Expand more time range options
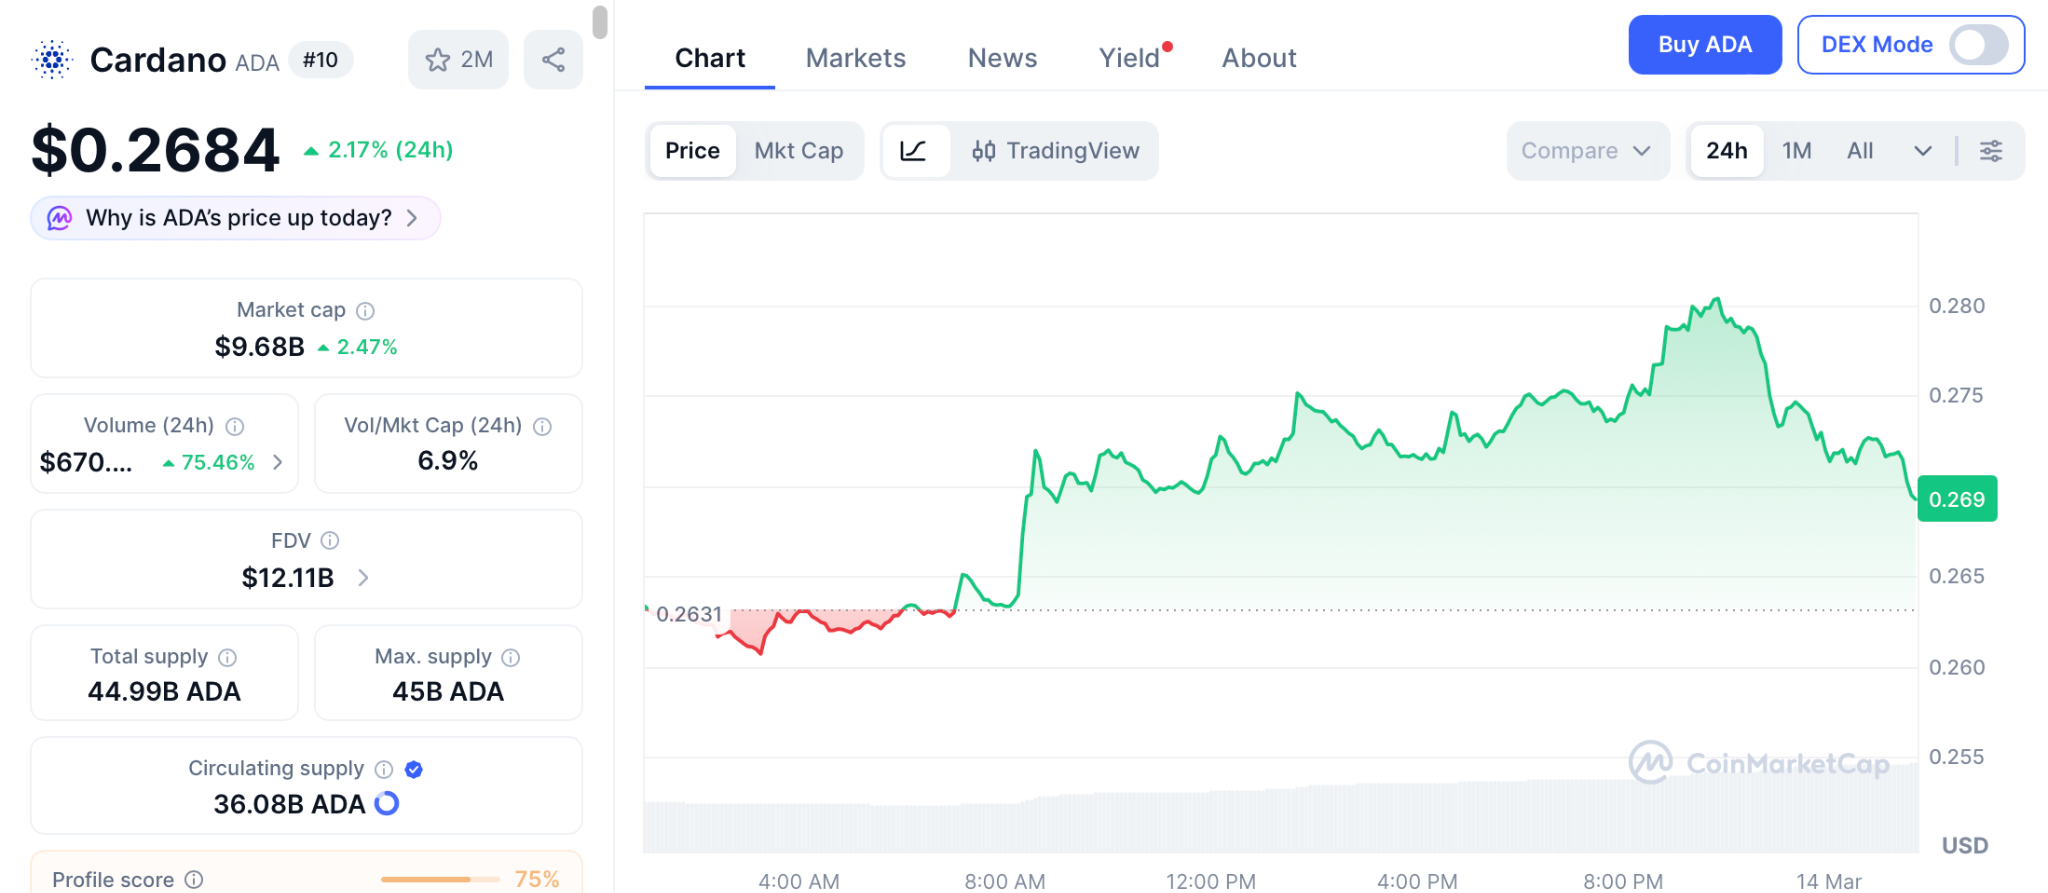 point(1922,151)
